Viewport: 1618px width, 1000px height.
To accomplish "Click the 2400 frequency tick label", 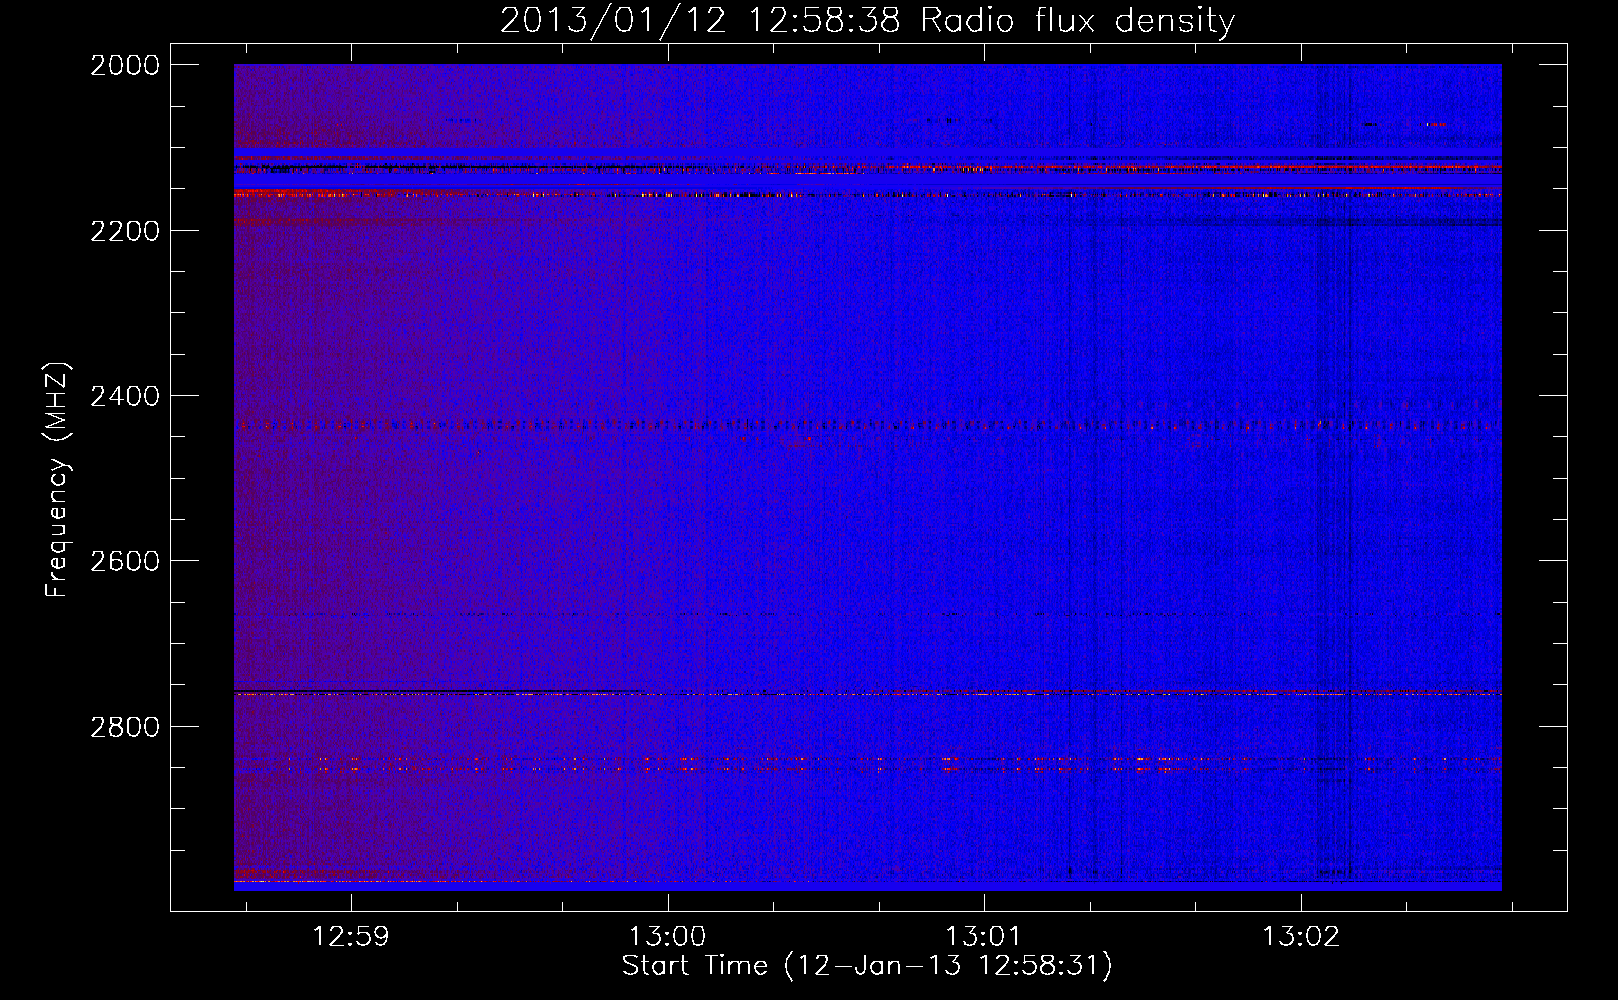I will (125, 397).
